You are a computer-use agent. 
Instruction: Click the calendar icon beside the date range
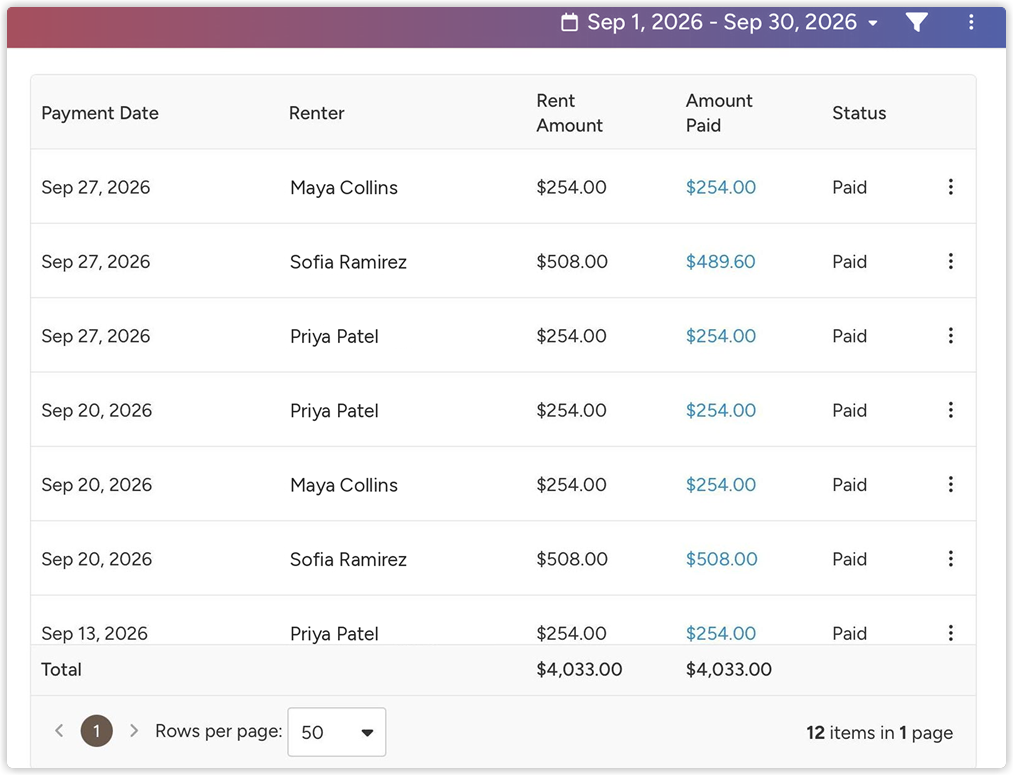tap(570, 23)
